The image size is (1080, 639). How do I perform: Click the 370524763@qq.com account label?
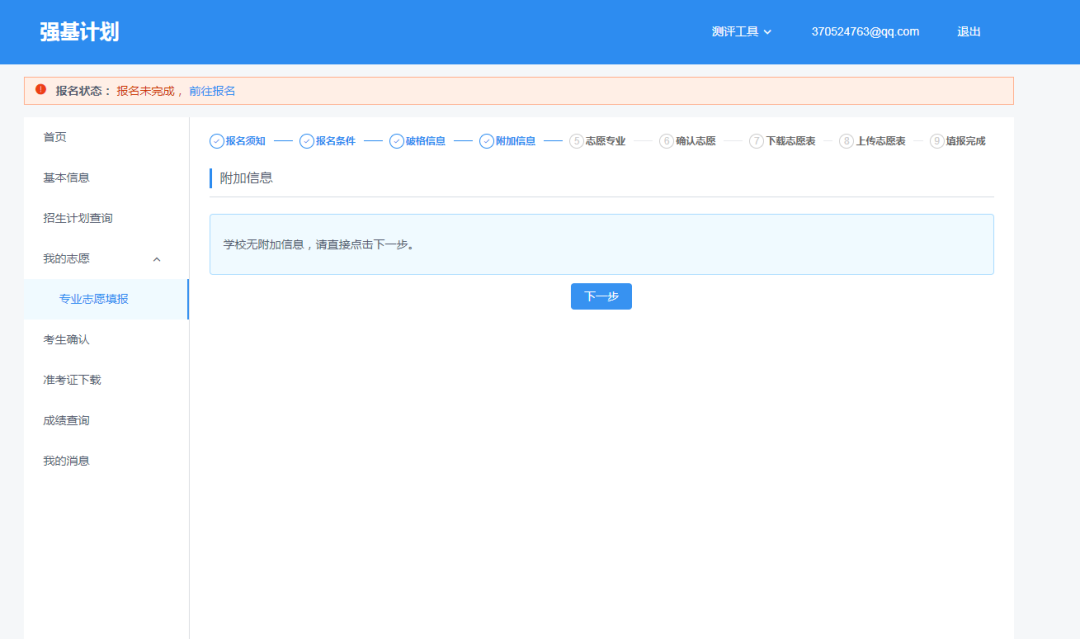[x=866, y=31]
